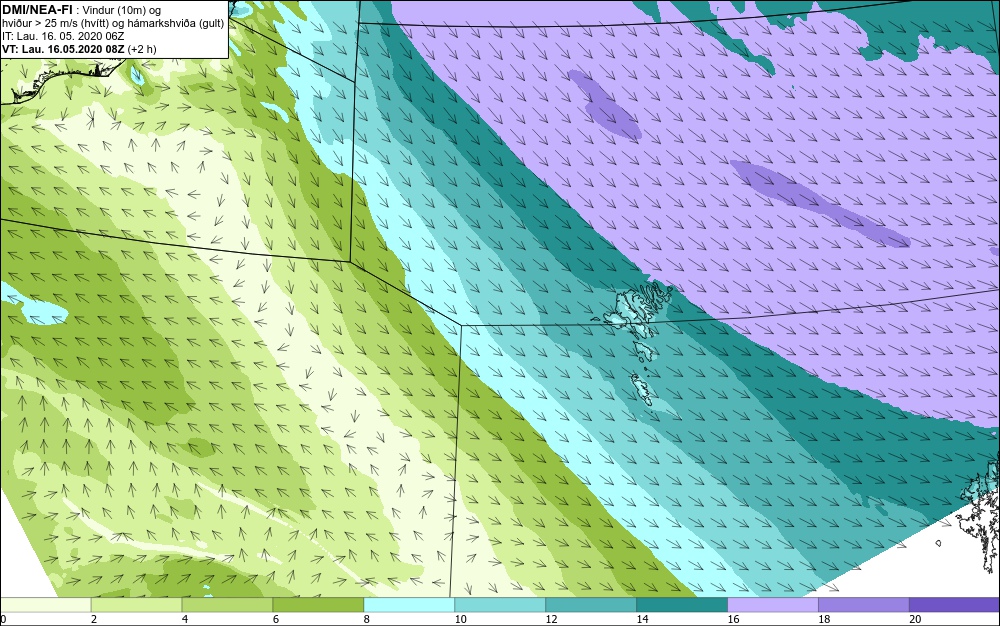The height and width of the screenshot is (626, 1000).
Task: Select the 16–18 m/s lavender legend swatch
Action: tap(772, 604)
